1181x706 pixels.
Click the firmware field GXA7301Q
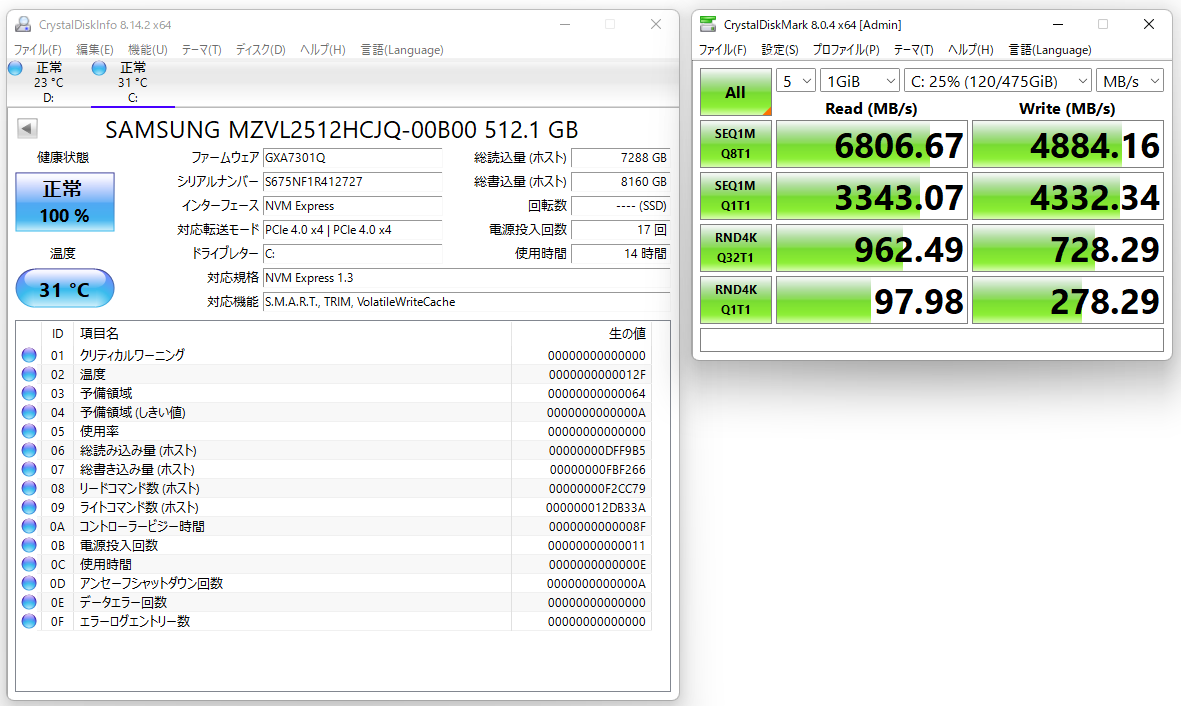tap(352, 157)
